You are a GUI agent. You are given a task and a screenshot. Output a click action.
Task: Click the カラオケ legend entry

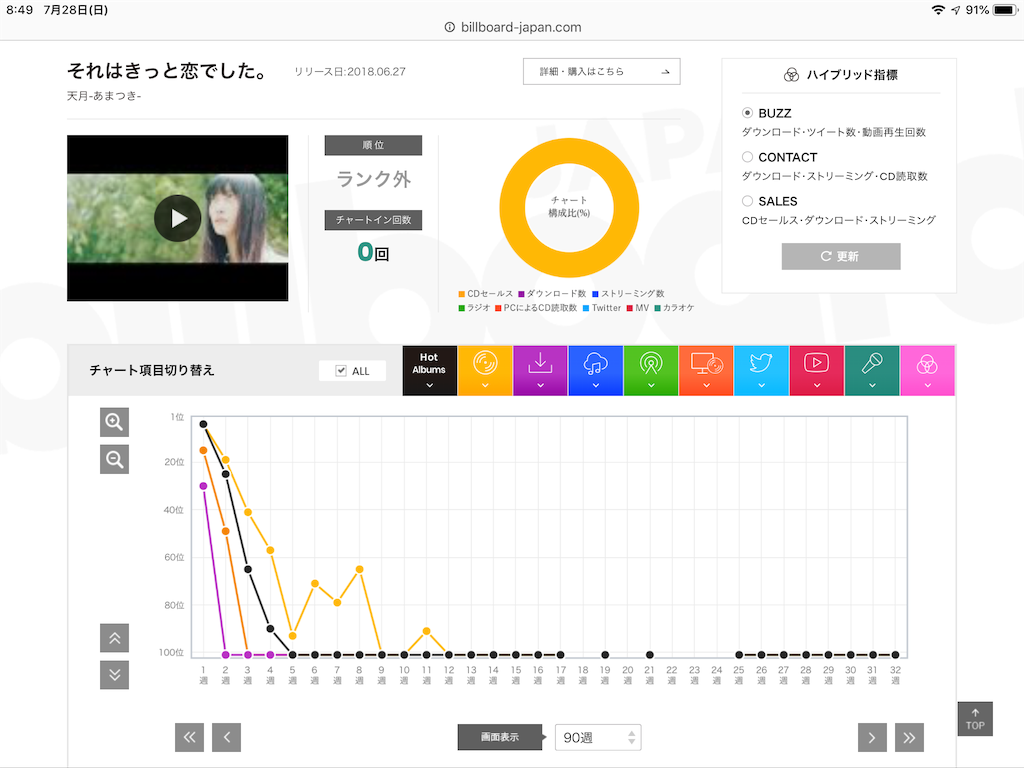pyautogui.click(x=674, y=308)
